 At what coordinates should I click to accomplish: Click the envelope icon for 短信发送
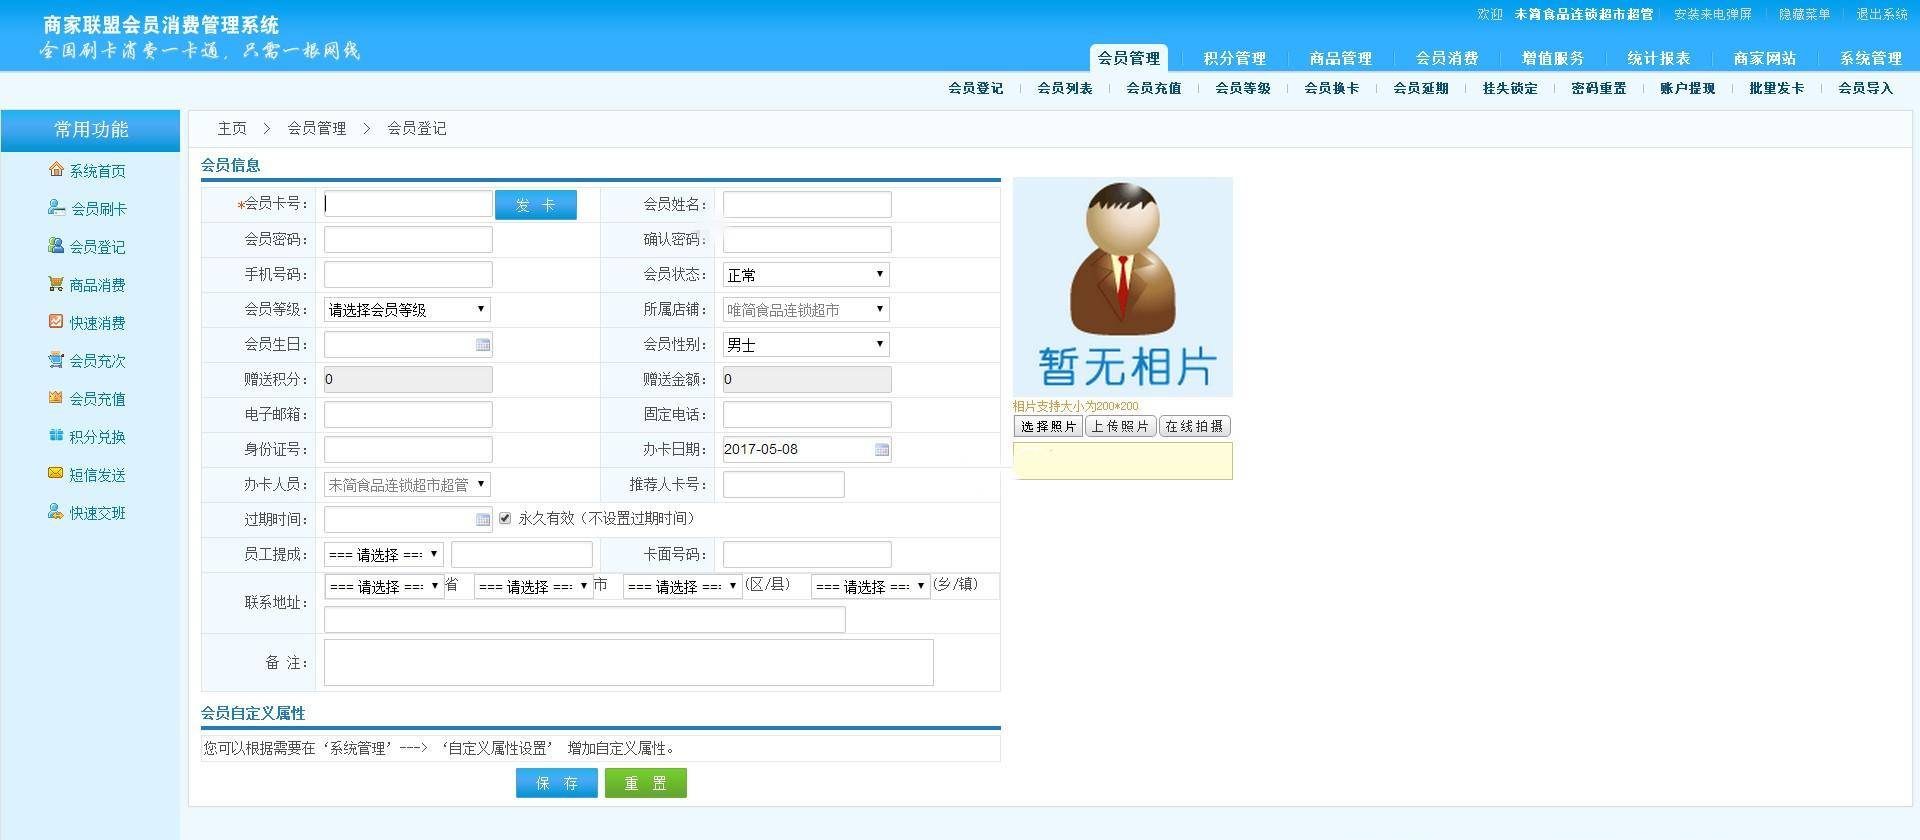point(56,474)
